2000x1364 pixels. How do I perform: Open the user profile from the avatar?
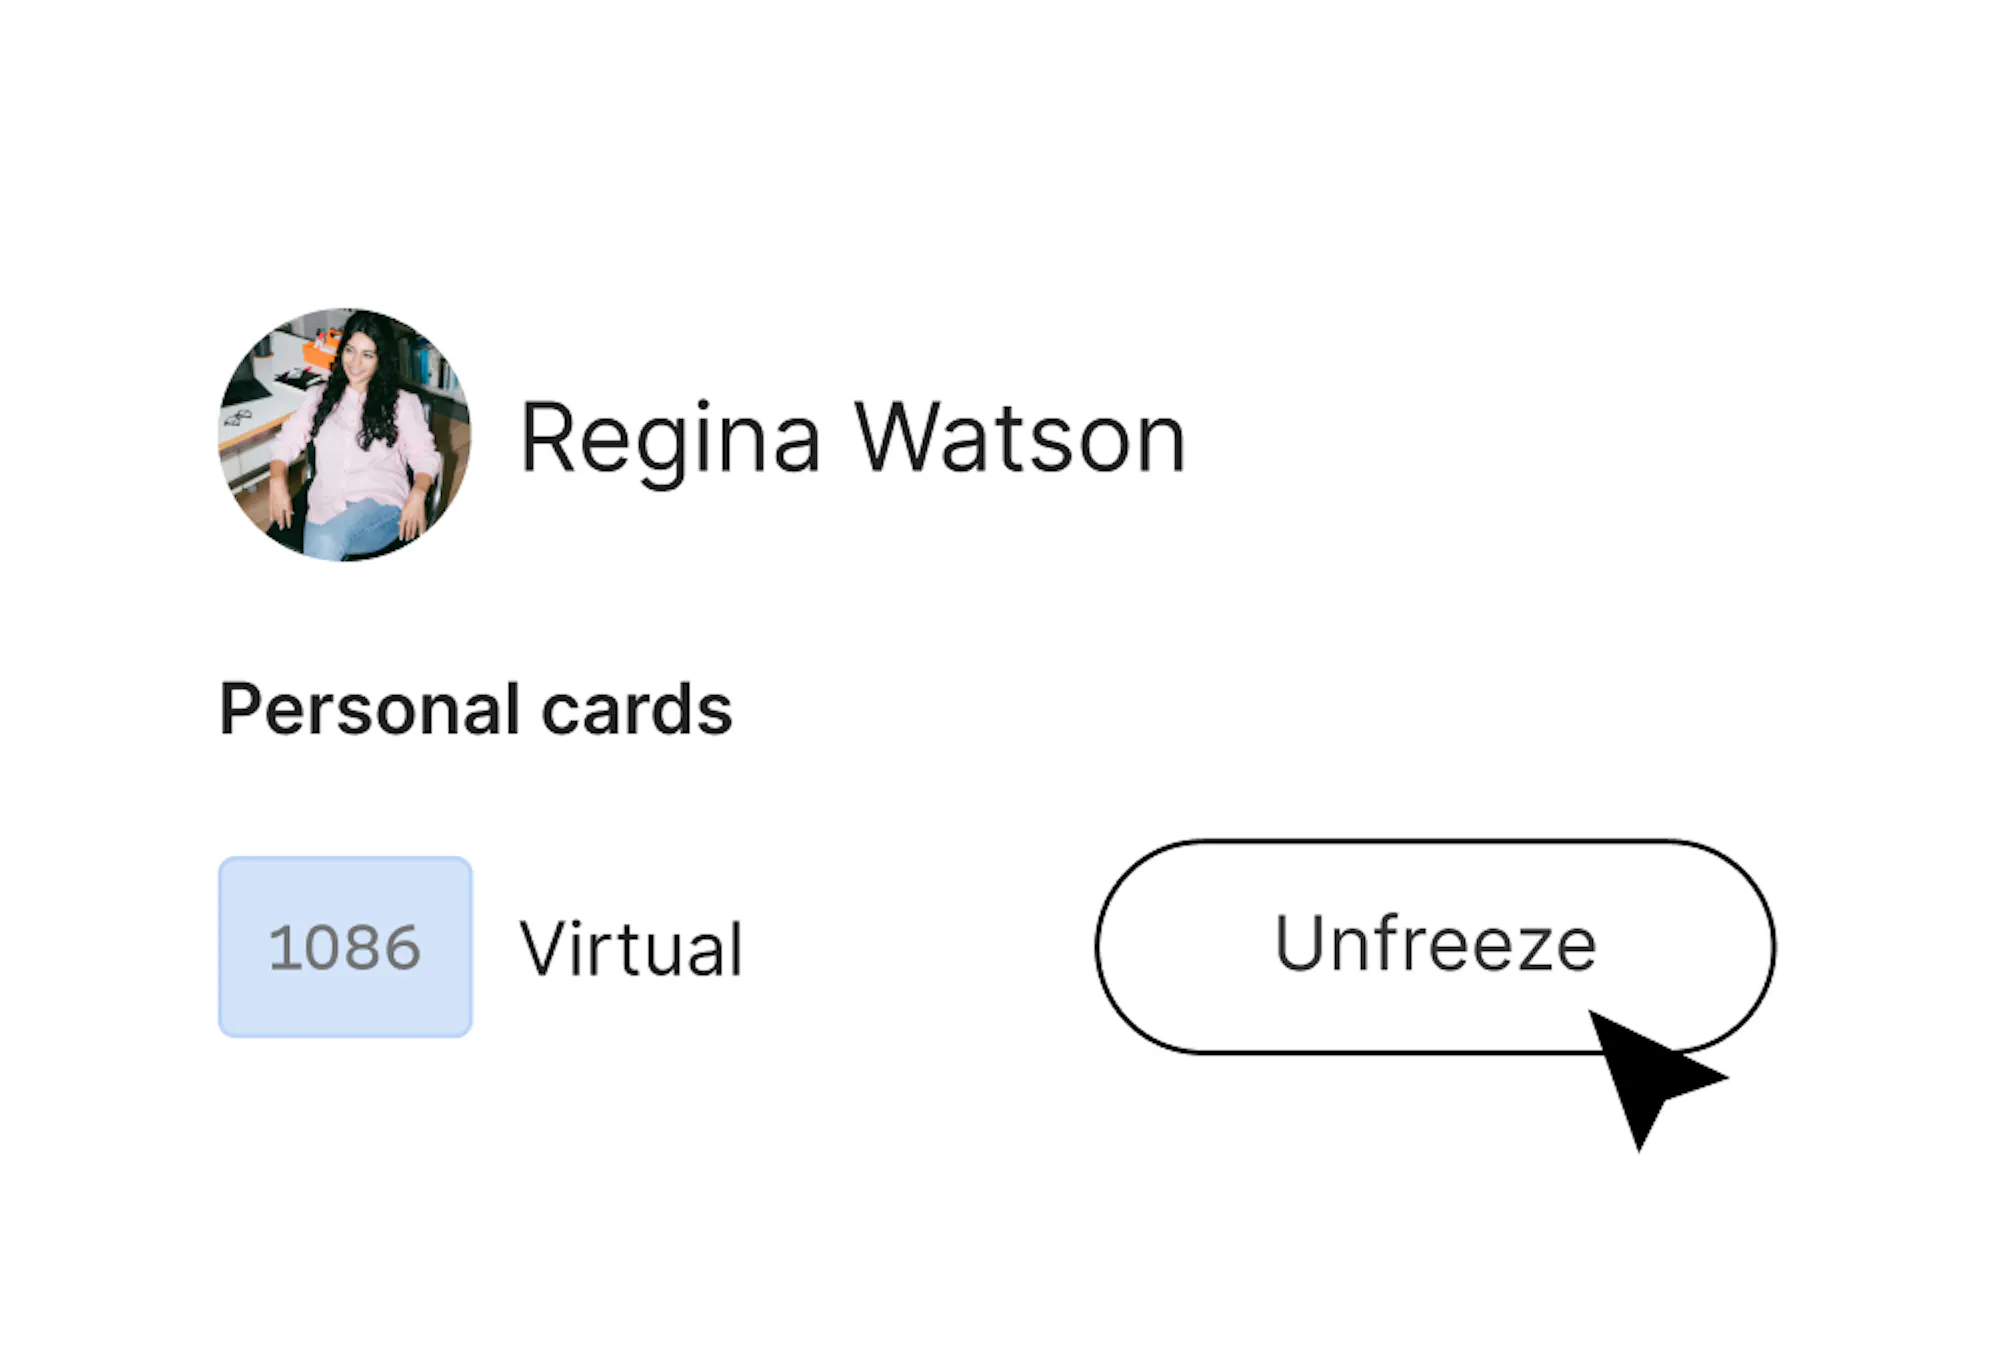pyautogui.click(x=345, y=435)
